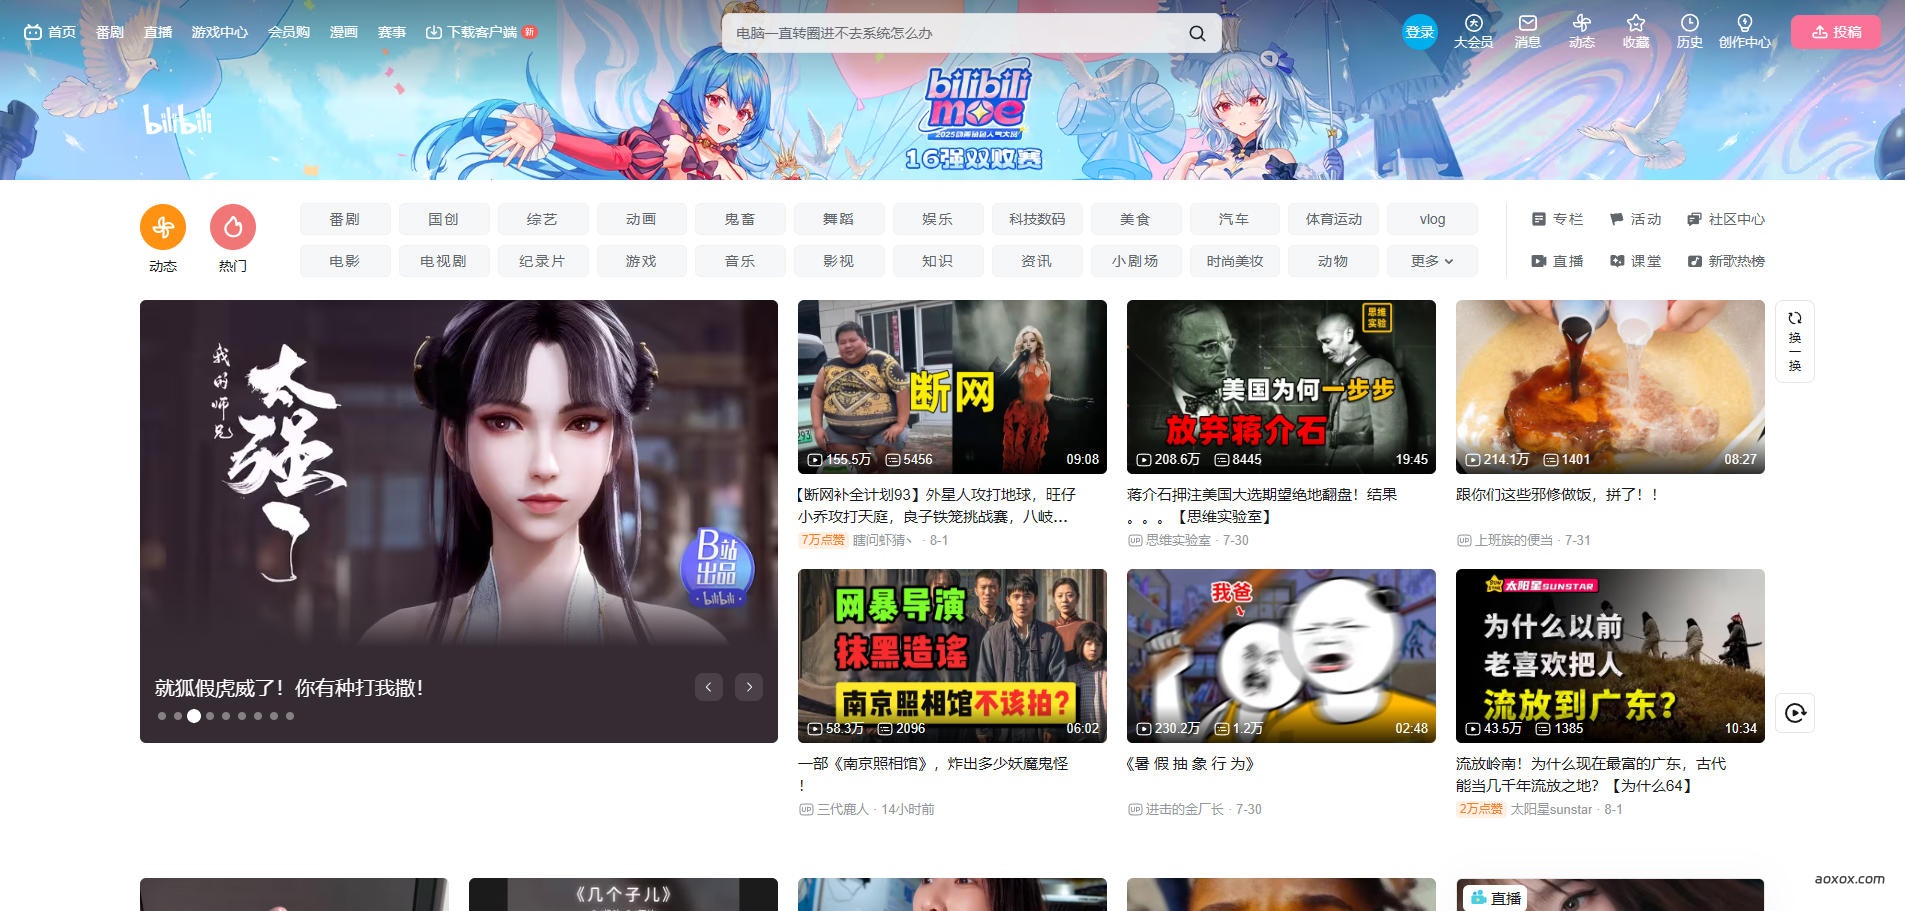Screen dimensions: 1905x911
Task: Open 专栏 column link
Action: [x=1557, y=219]
